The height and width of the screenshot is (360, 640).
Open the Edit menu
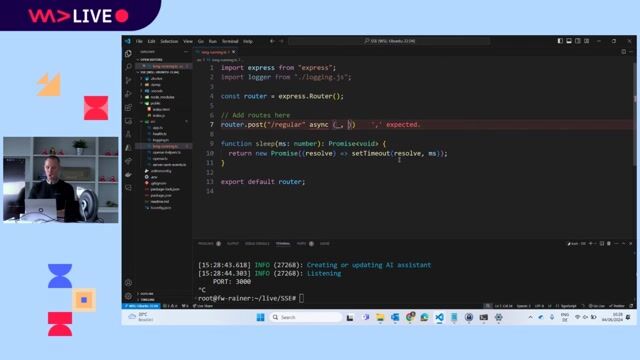pos(151,41)
